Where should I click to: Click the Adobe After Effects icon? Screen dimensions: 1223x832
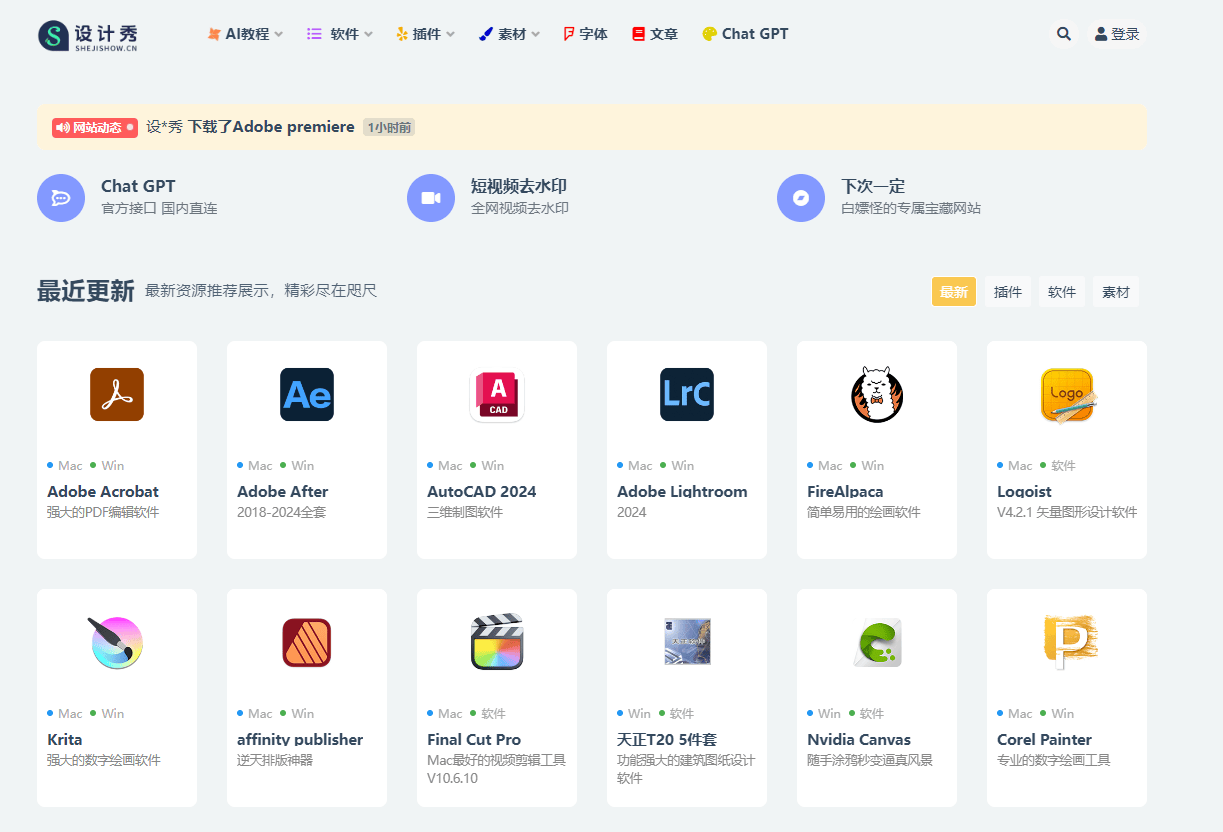[x=306, y=394]
